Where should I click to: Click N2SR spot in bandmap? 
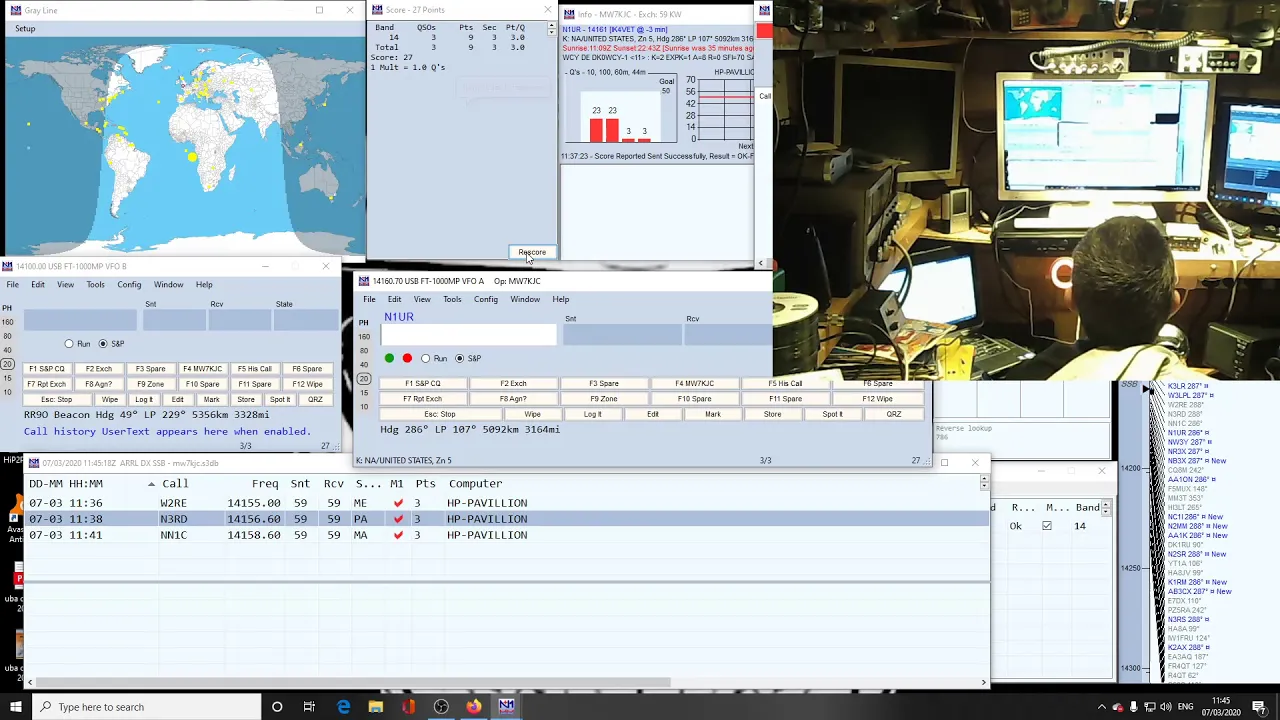tap(1197, 554)
